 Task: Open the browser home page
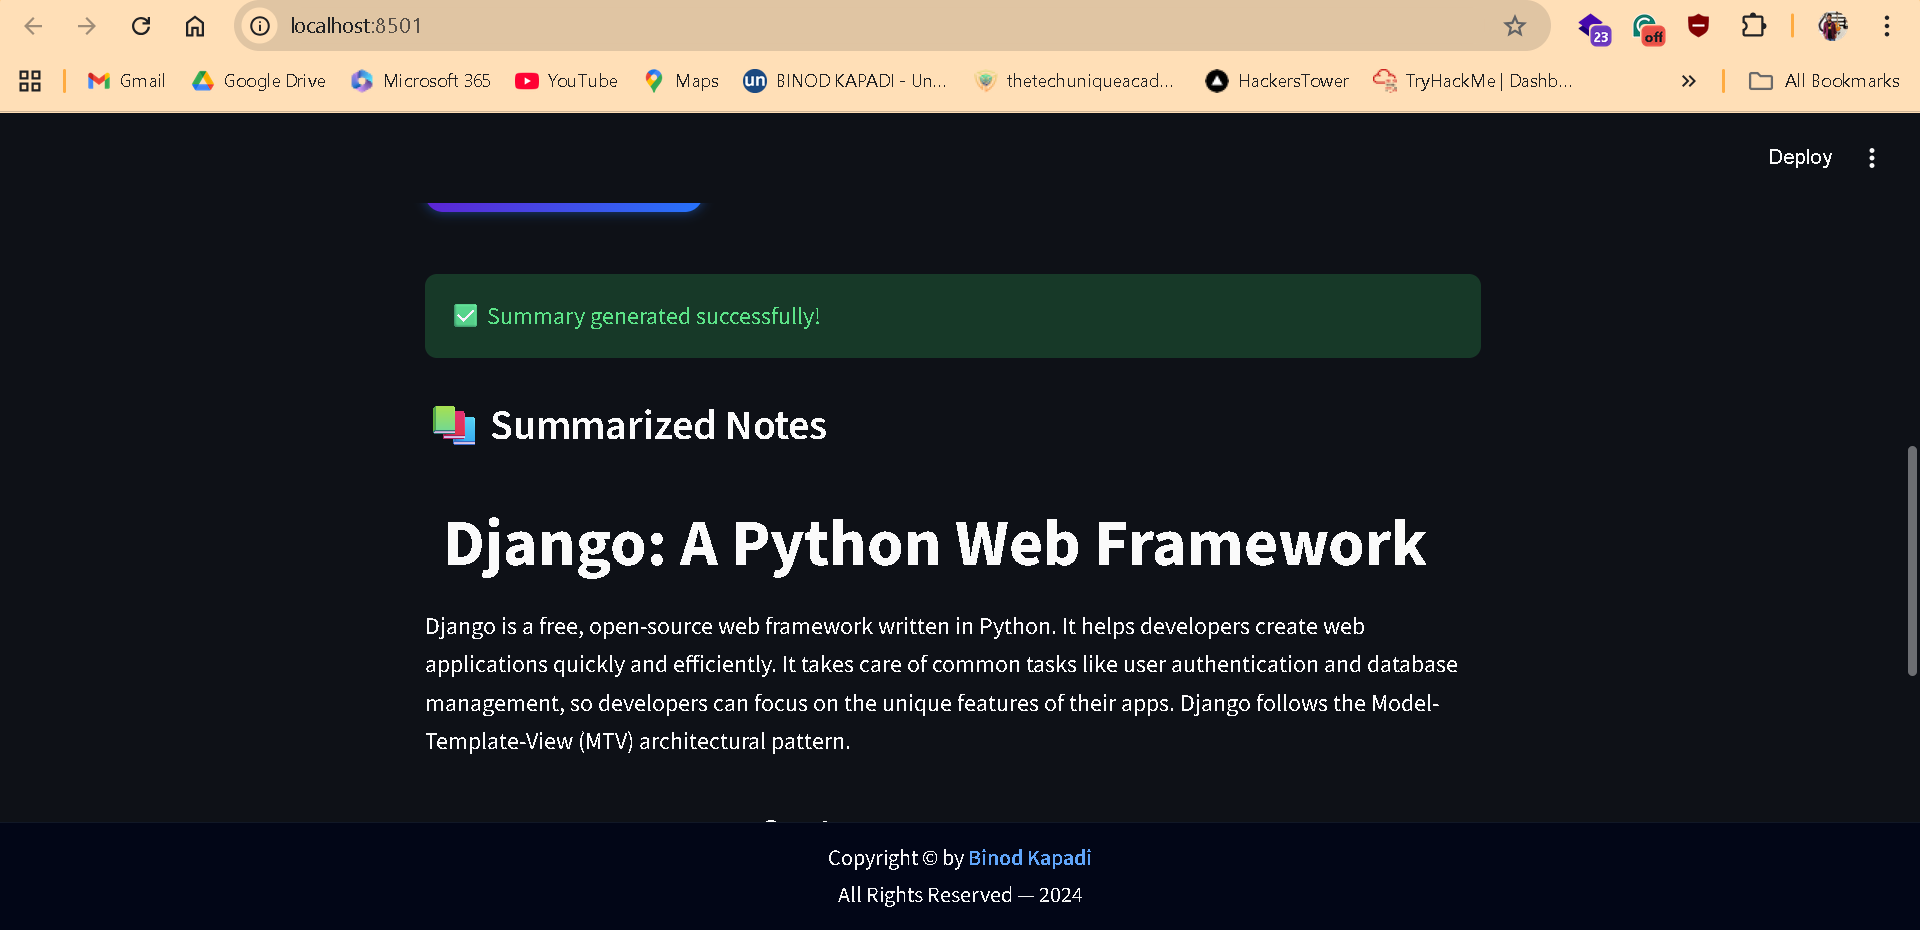click(195, 26)
